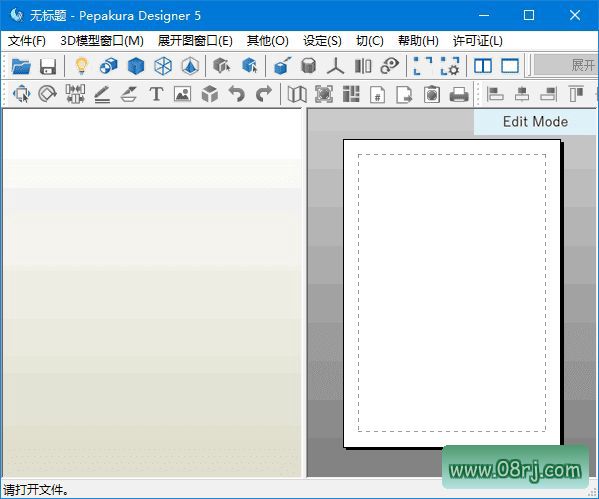Viewport: 599px width, 499px height.
Task: Align parts left icon
Action: click(x=495, y=94)
